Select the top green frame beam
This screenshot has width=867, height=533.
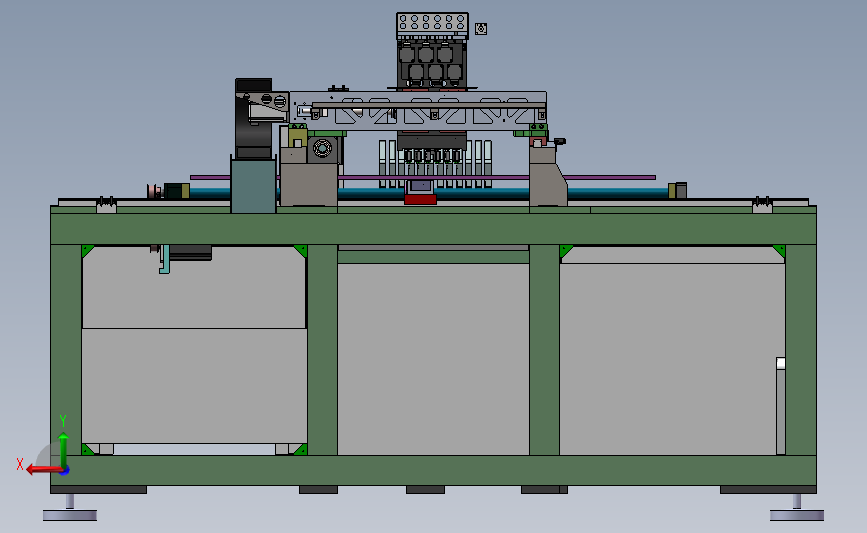(434, 228)
